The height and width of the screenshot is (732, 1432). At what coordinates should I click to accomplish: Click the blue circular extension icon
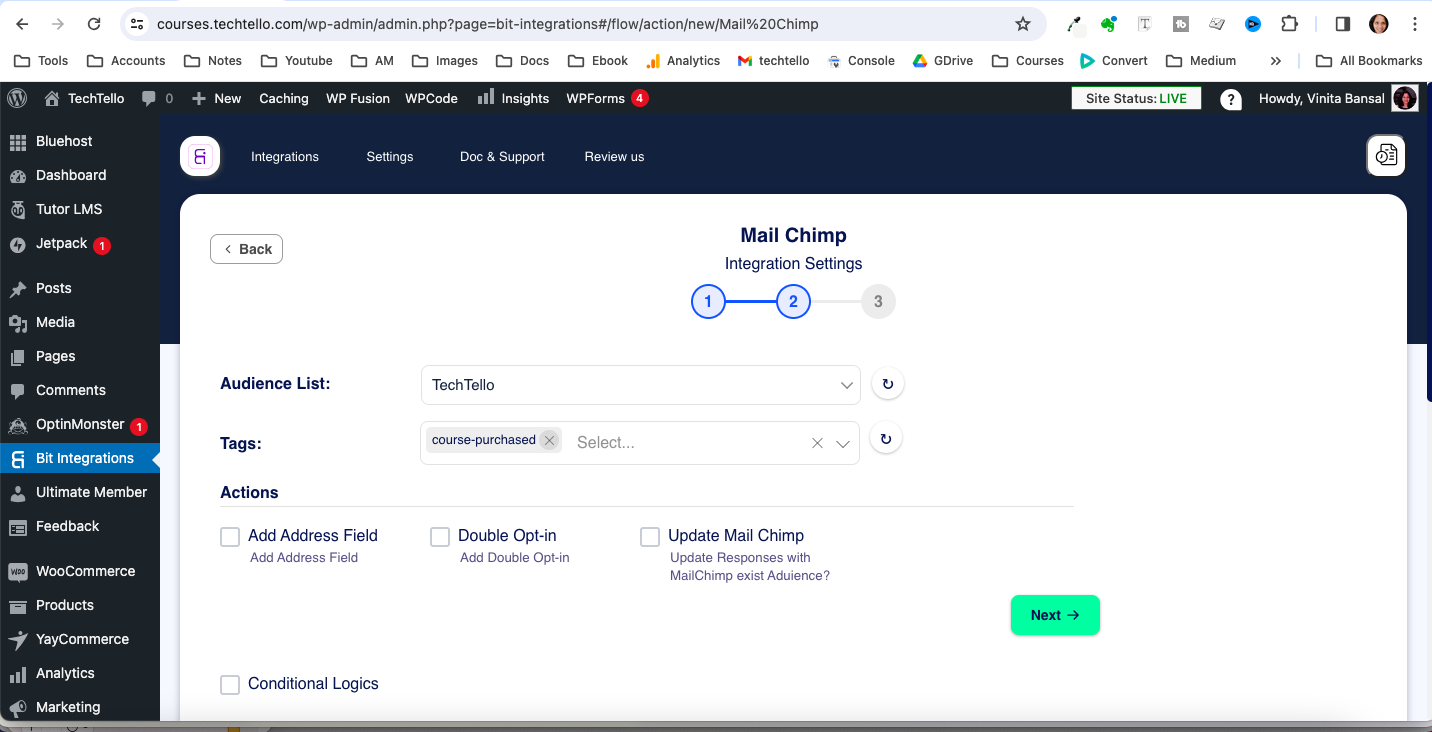[x=1253, y=24]
